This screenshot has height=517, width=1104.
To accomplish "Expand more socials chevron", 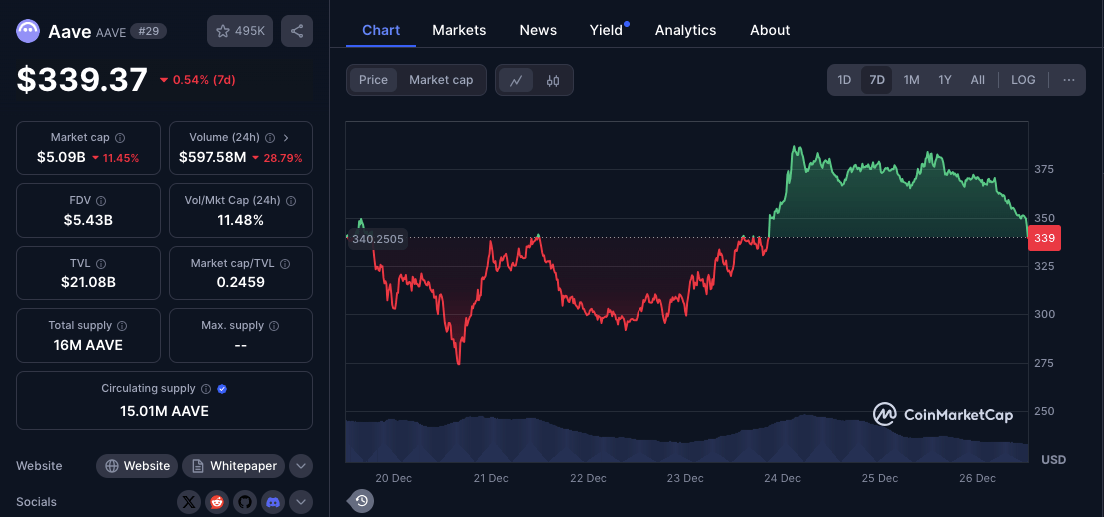I will [300, 502].
